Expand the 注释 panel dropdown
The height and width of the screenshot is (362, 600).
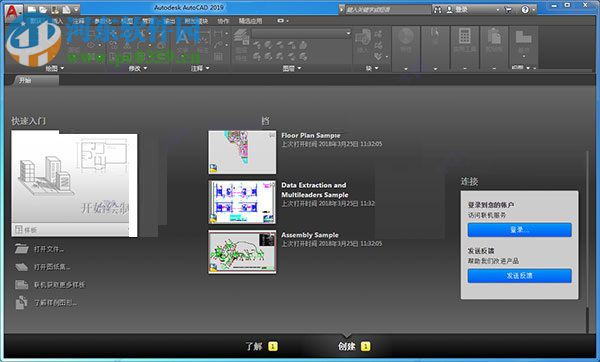click(200, 68)
